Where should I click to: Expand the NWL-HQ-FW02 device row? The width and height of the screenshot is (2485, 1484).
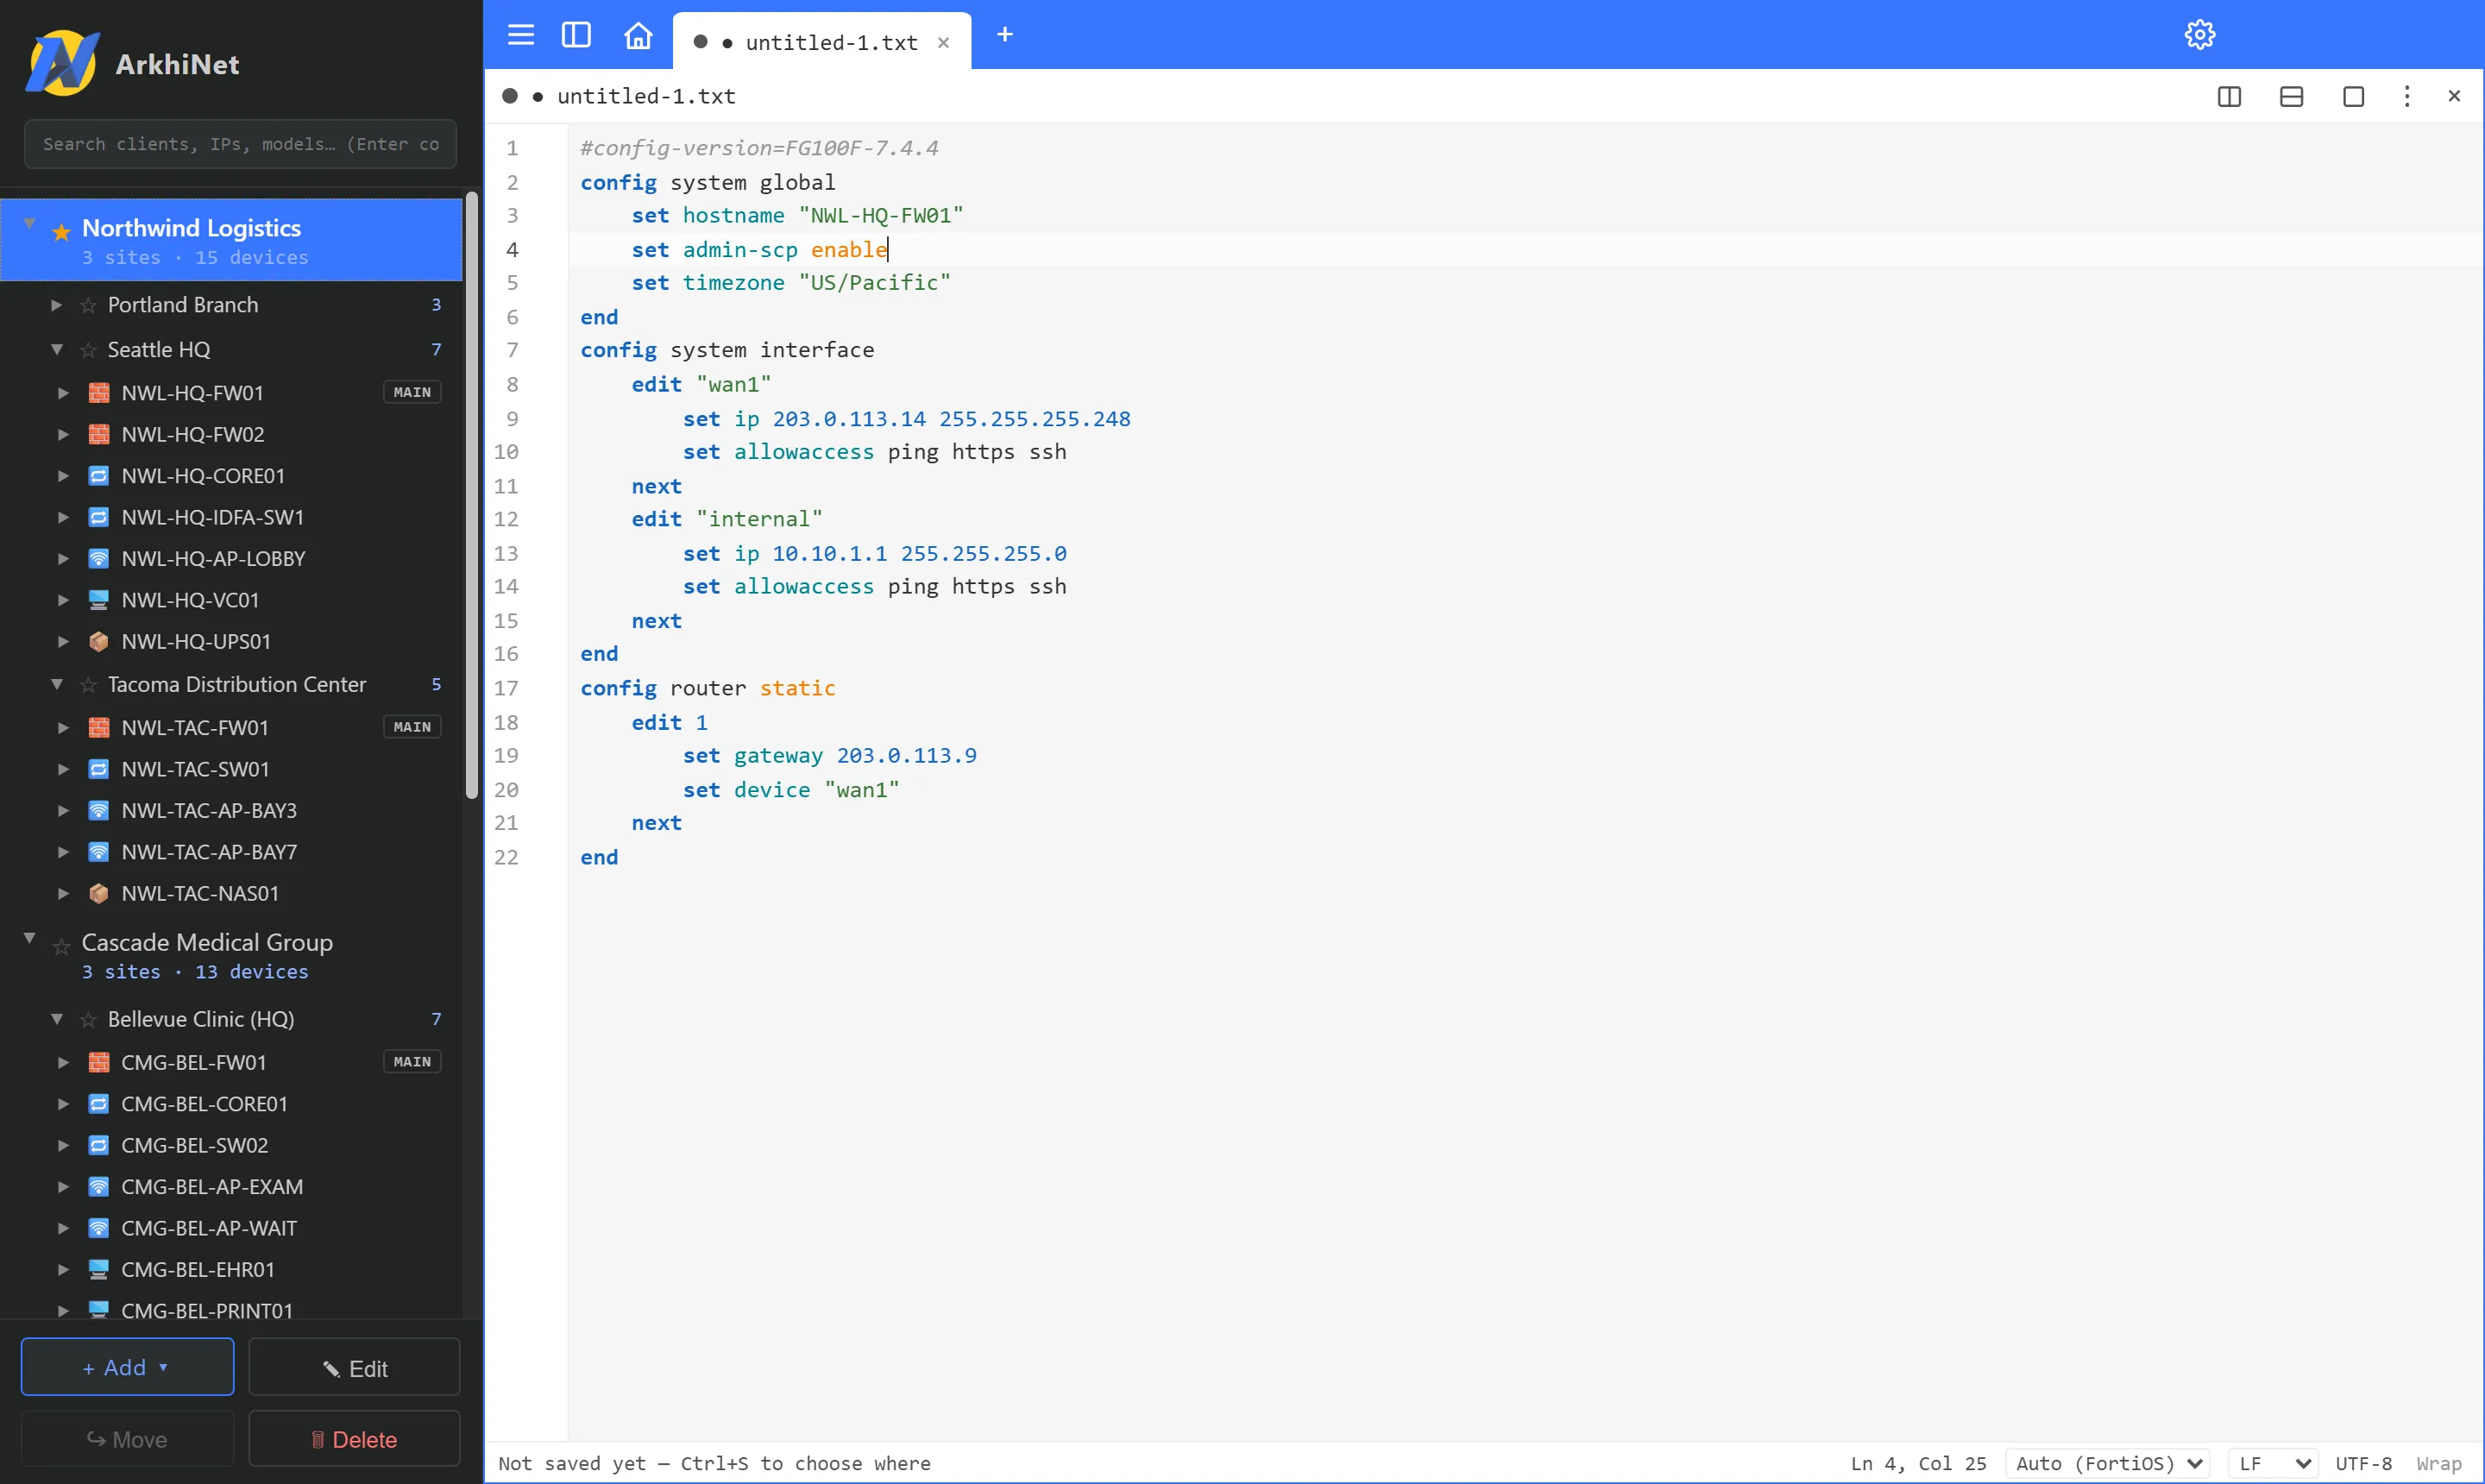[x=63, y=435]
